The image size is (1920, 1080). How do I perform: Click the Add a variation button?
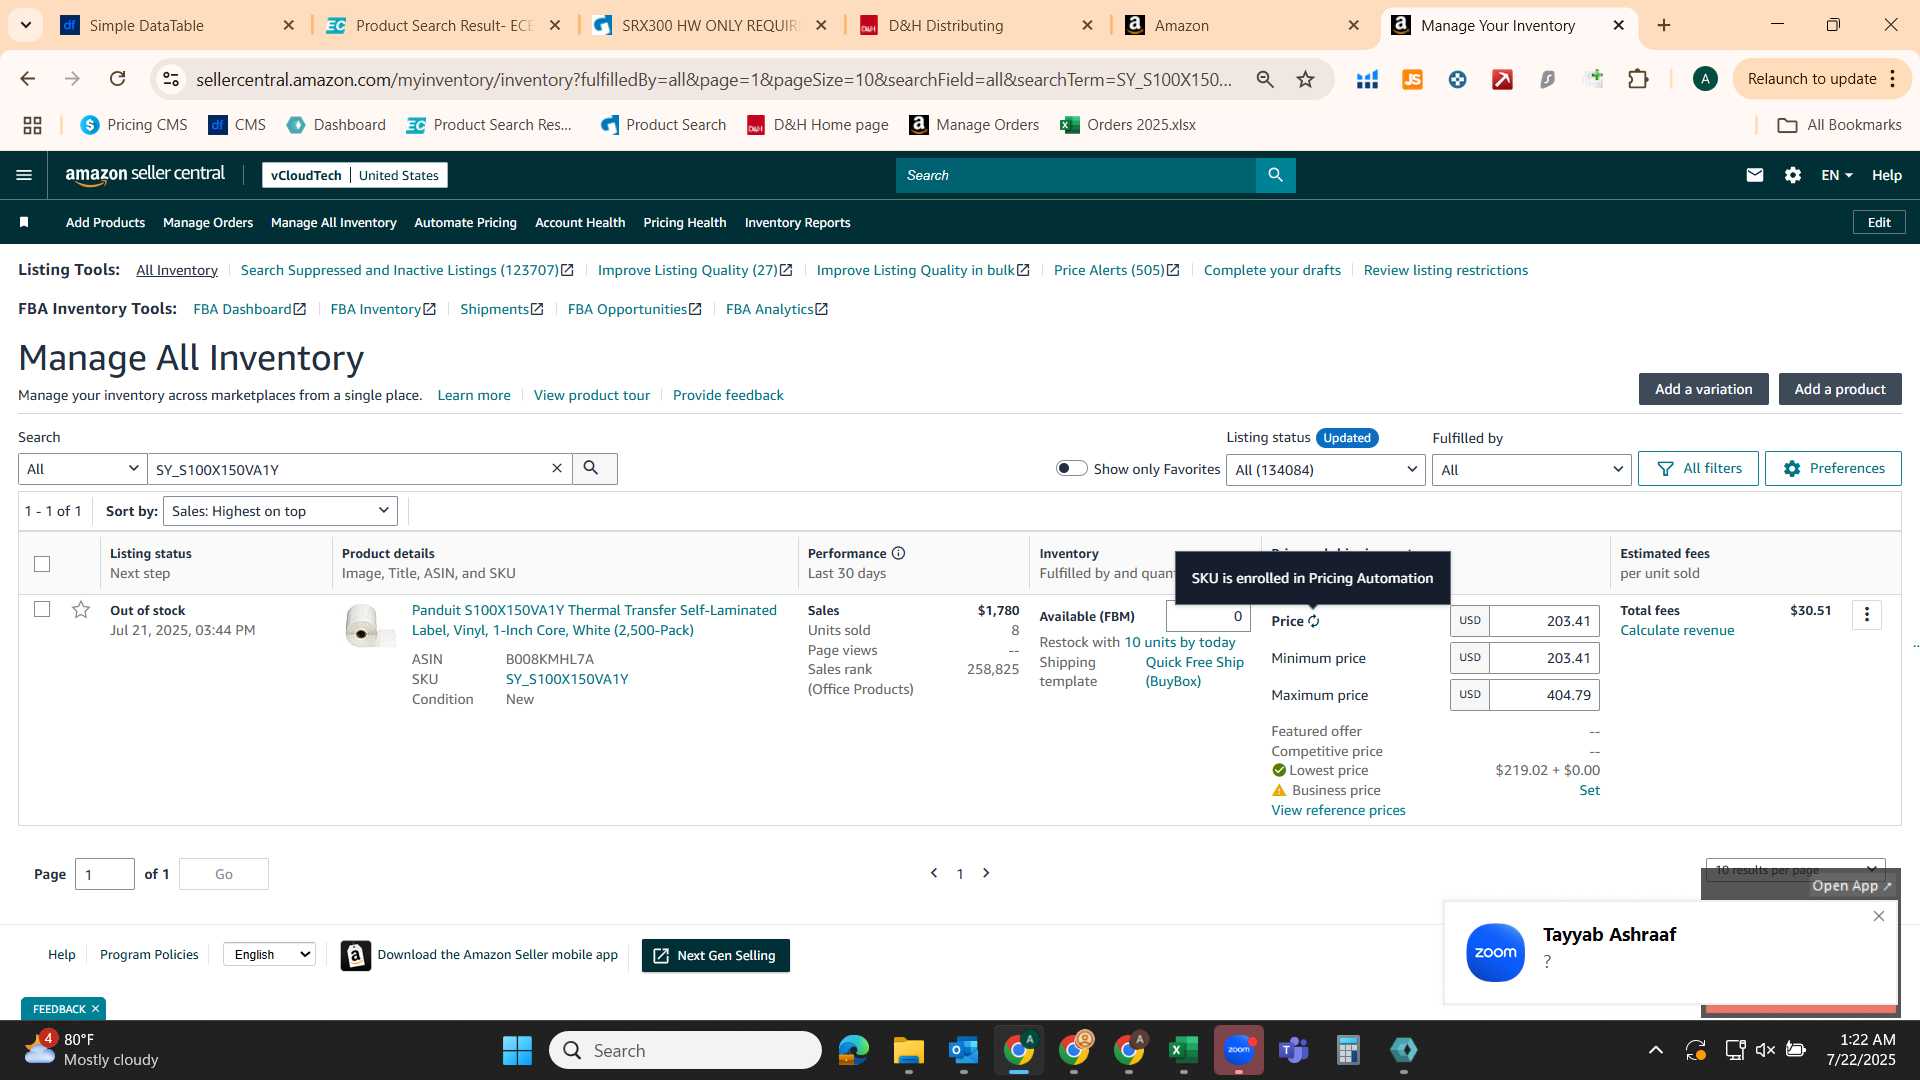click(x=1703, y=389)
